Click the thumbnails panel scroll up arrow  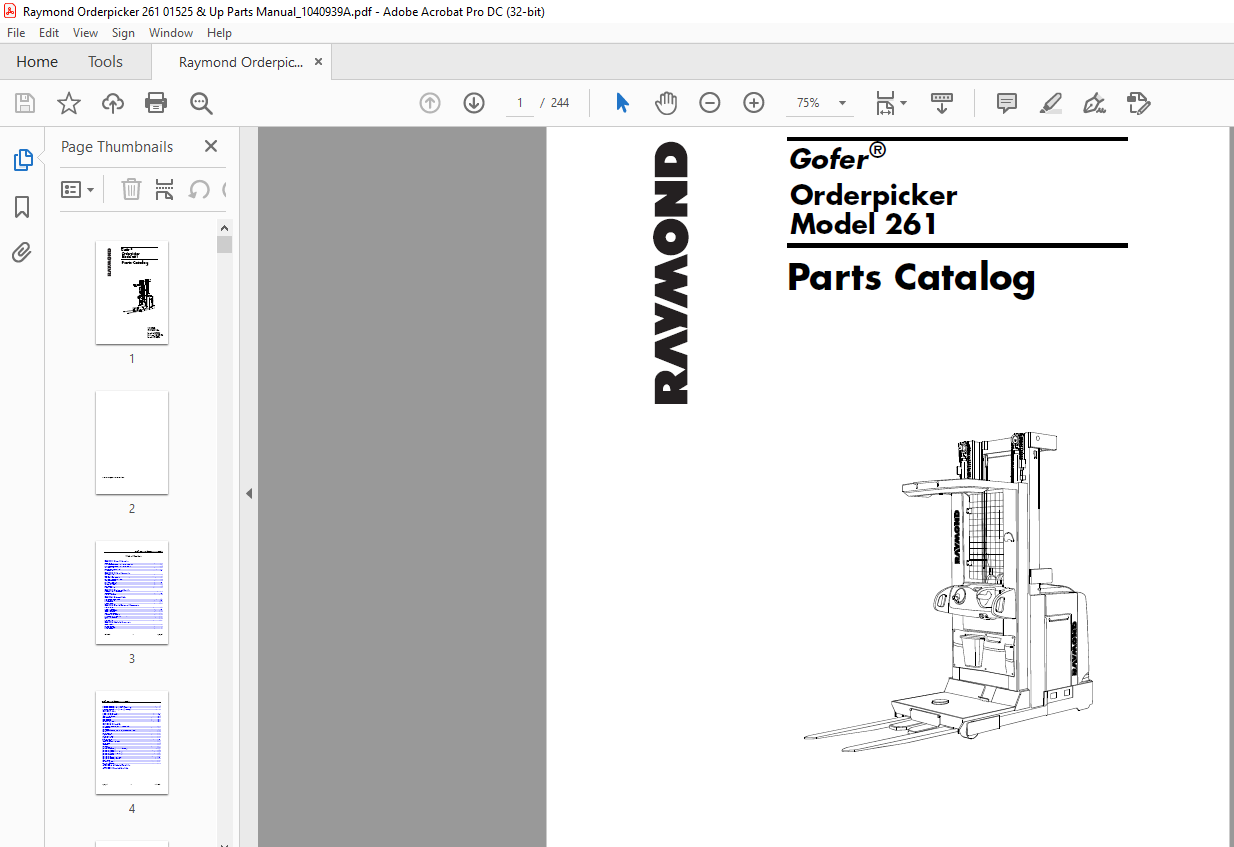224,227
